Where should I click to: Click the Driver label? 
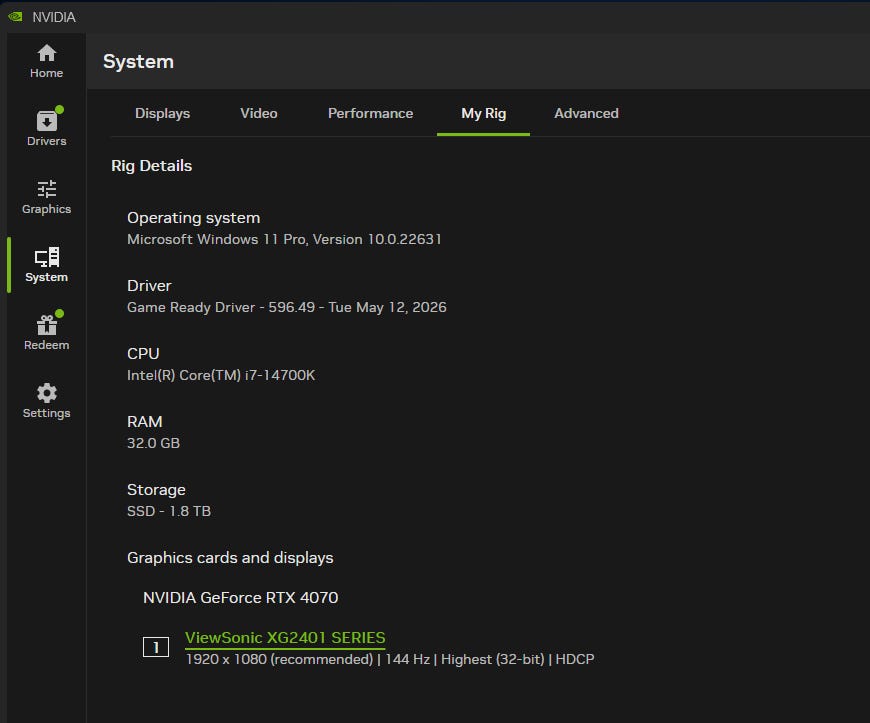tap(149, 286)
